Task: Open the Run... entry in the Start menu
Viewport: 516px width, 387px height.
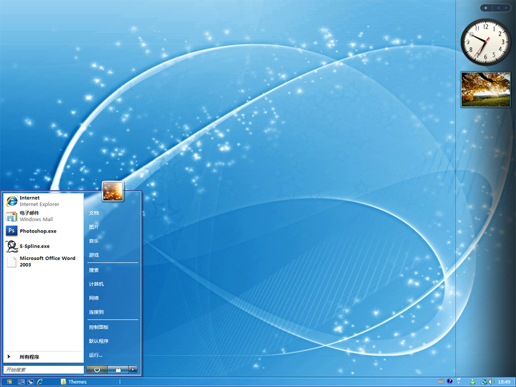Action: tap(96, 355)
